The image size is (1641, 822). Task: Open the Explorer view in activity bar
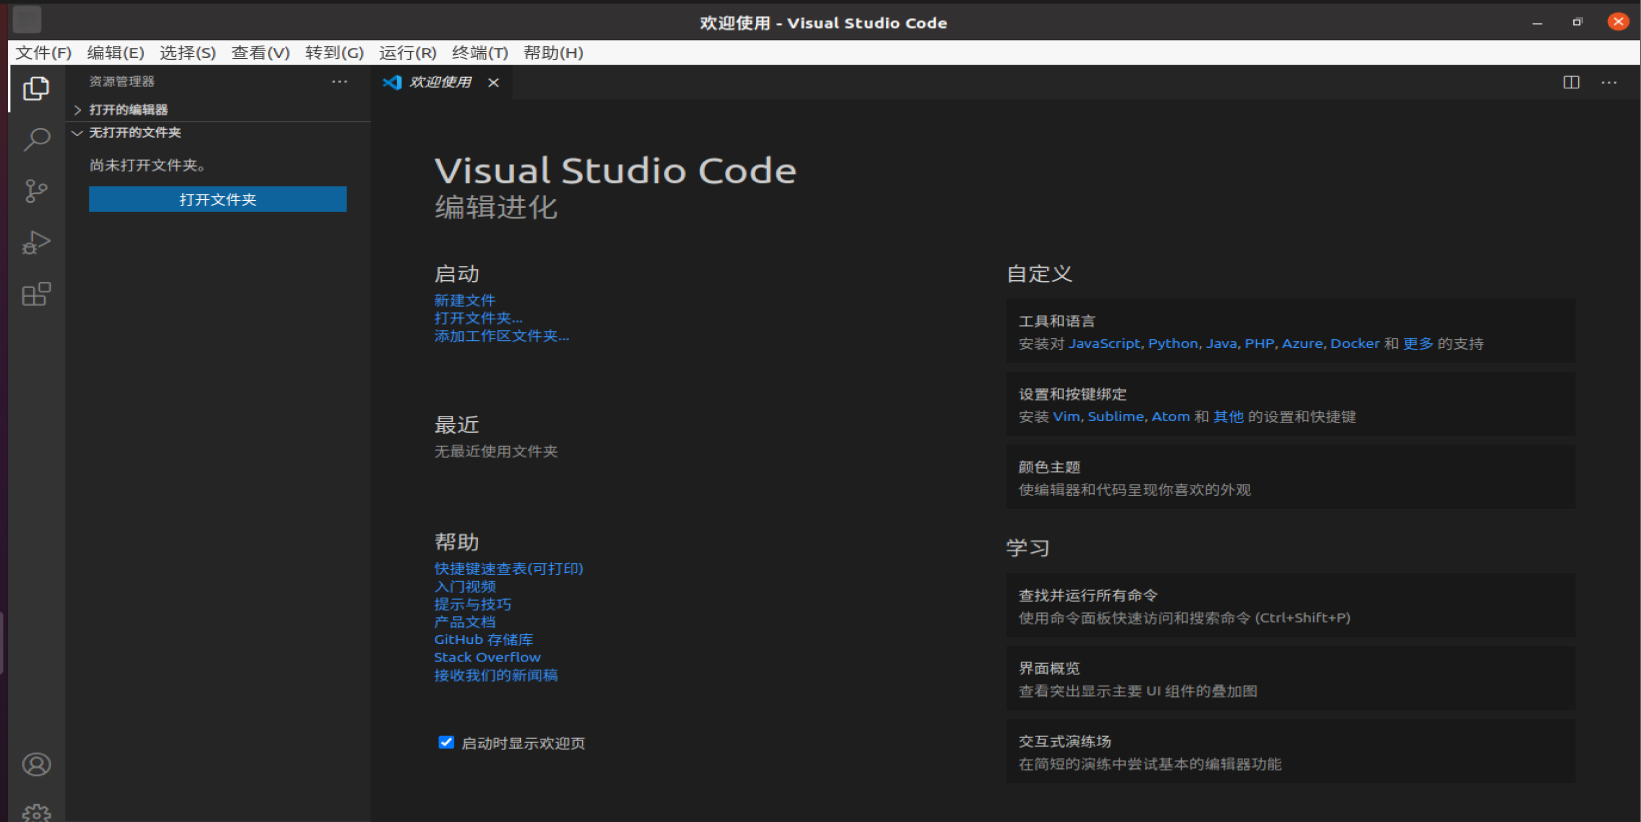click(36, 89)
